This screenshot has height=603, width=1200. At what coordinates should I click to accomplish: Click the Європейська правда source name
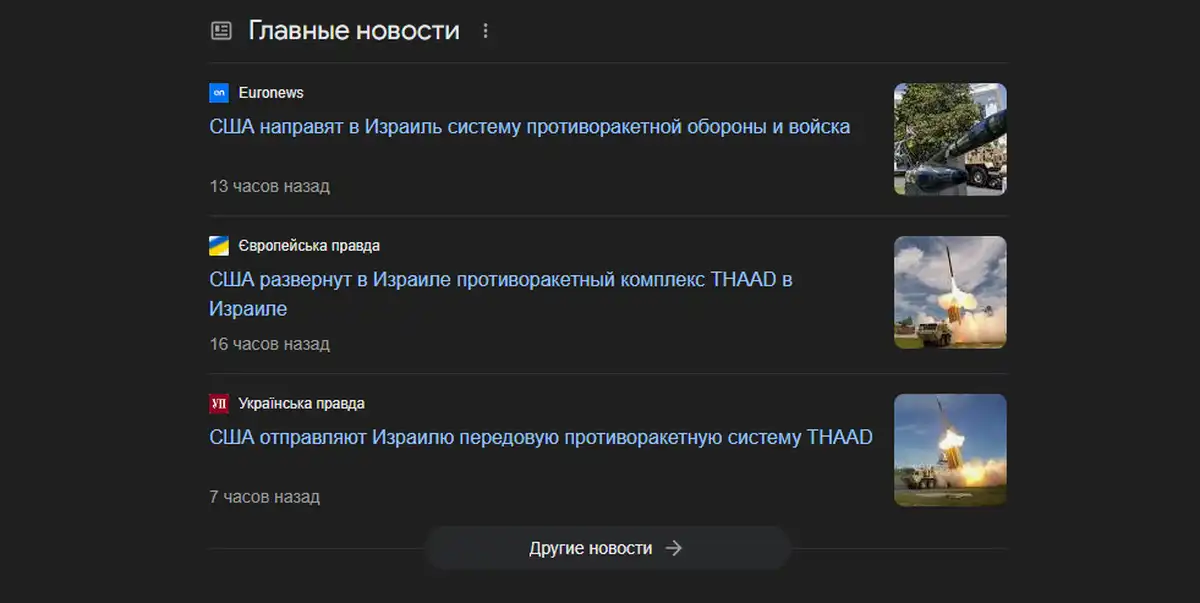pyautogui.click(x=309, y=246)
